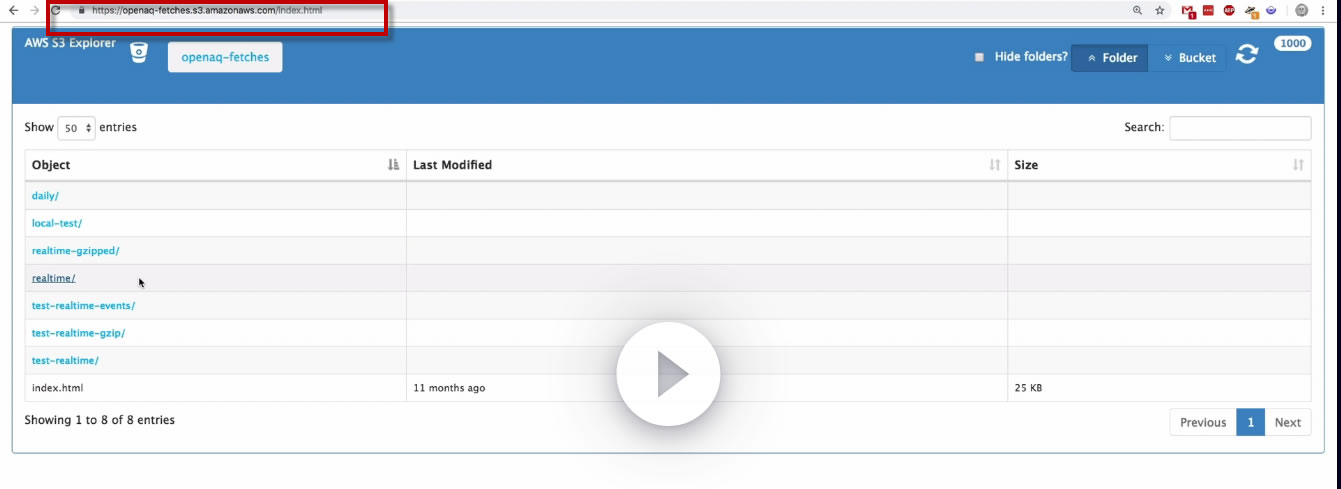Click the purple round extension icon
This screenshot has height=489, width=1341.
1271,10
